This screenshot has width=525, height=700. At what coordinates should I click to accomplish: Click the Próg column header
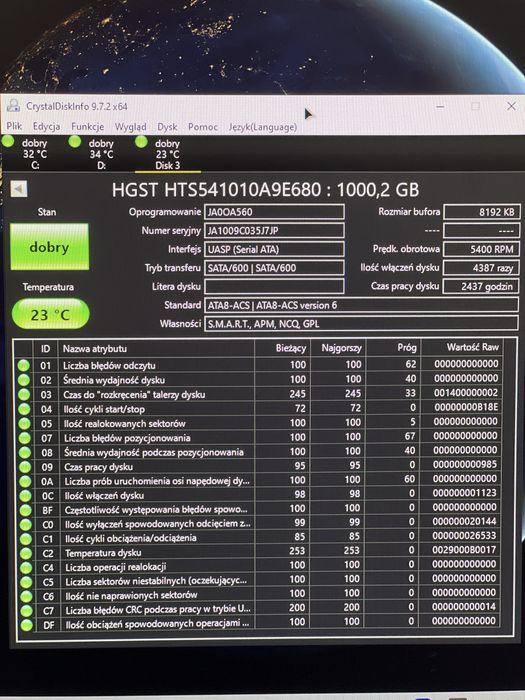click(393, 348)
